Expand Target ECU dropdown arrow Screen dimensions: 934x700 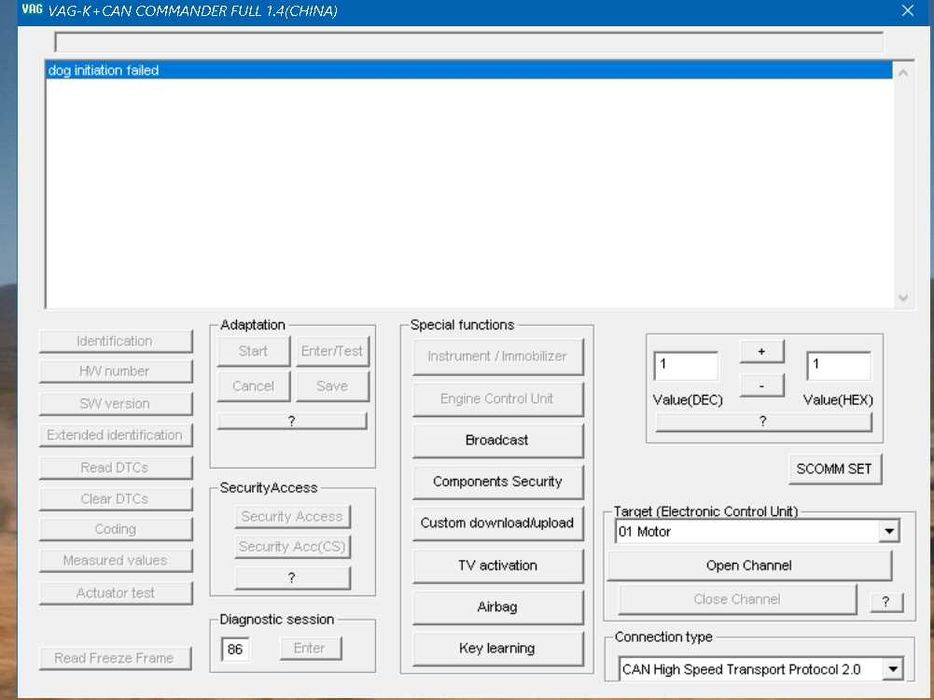889,531
